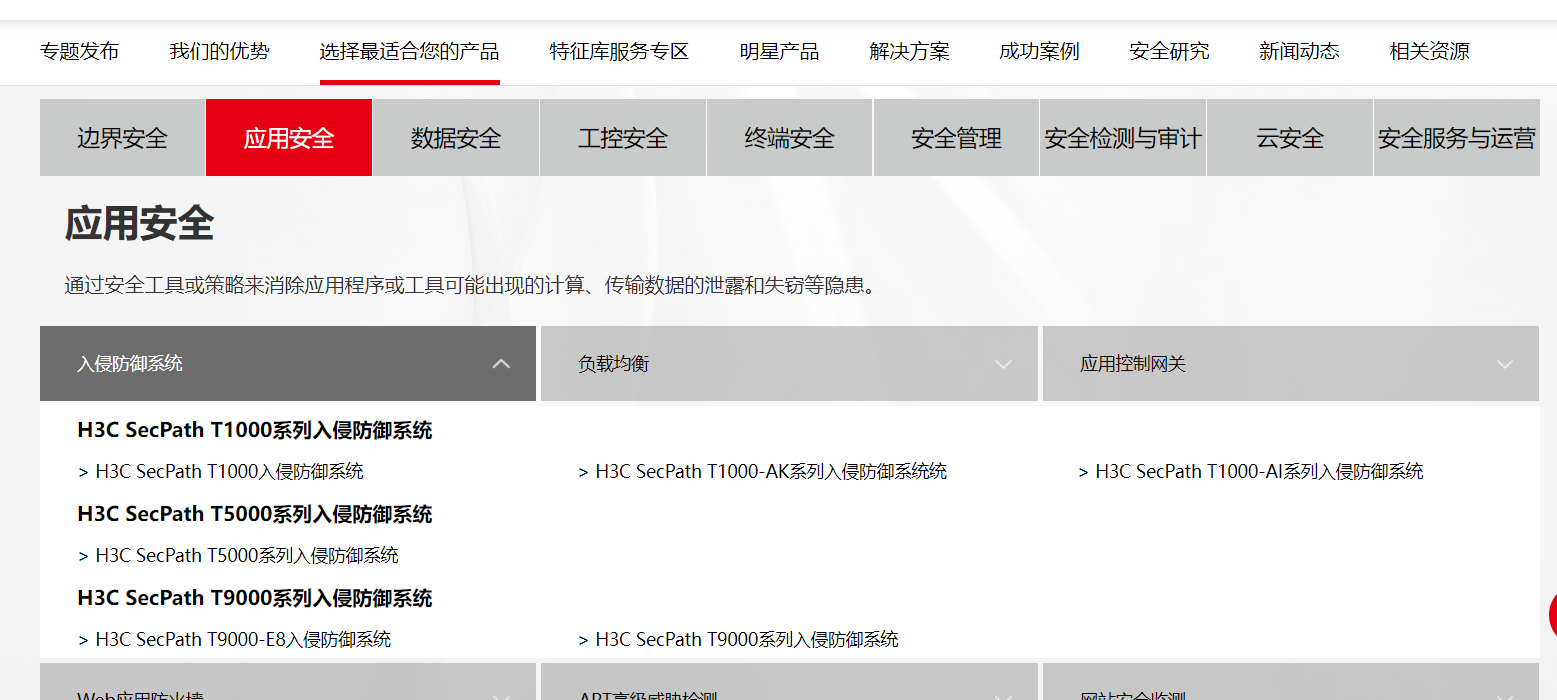This screenshot has height=700, width=1557.
Task: Open the 安全研究 nav item
Action: click(1169, 51)
